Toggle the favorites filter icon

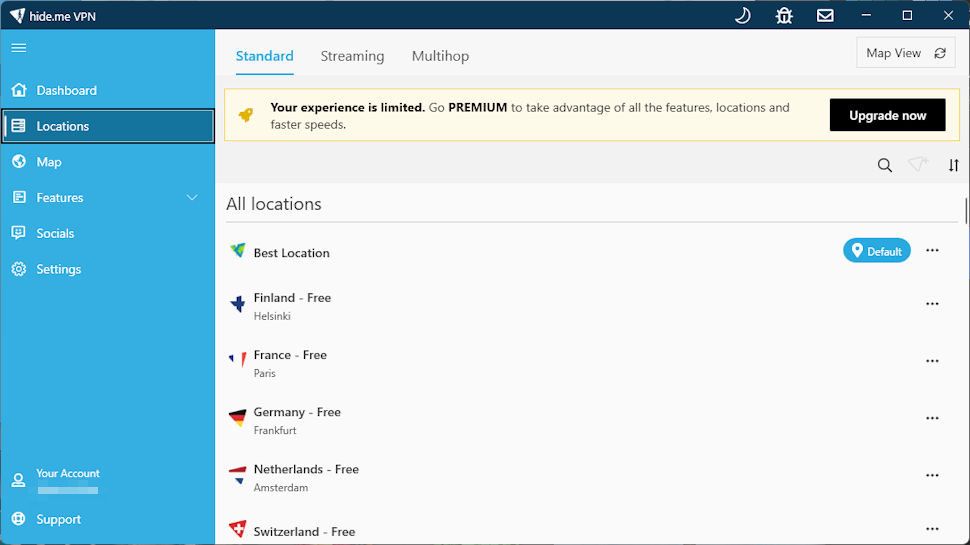tap(919, 165)
